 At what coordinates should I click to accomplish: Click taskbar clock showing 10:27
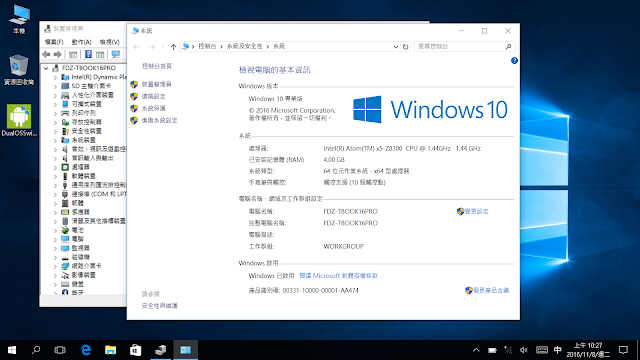click(588, 350)
